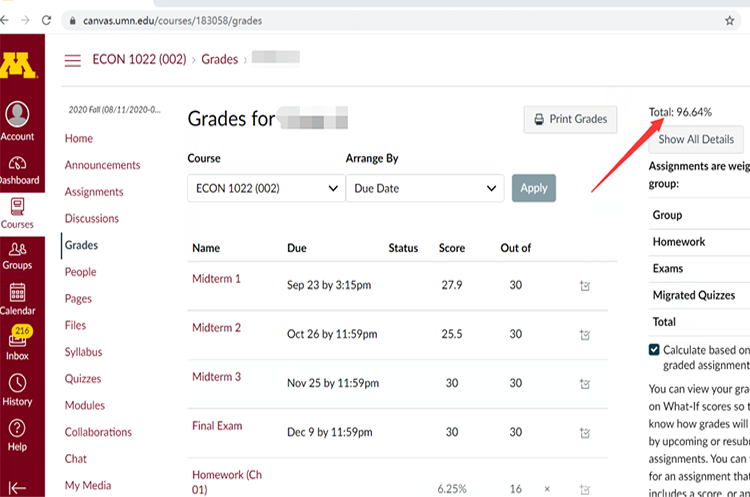Select Grades in course menu
Screen dimensions: 750x497
tap(81, 245)
